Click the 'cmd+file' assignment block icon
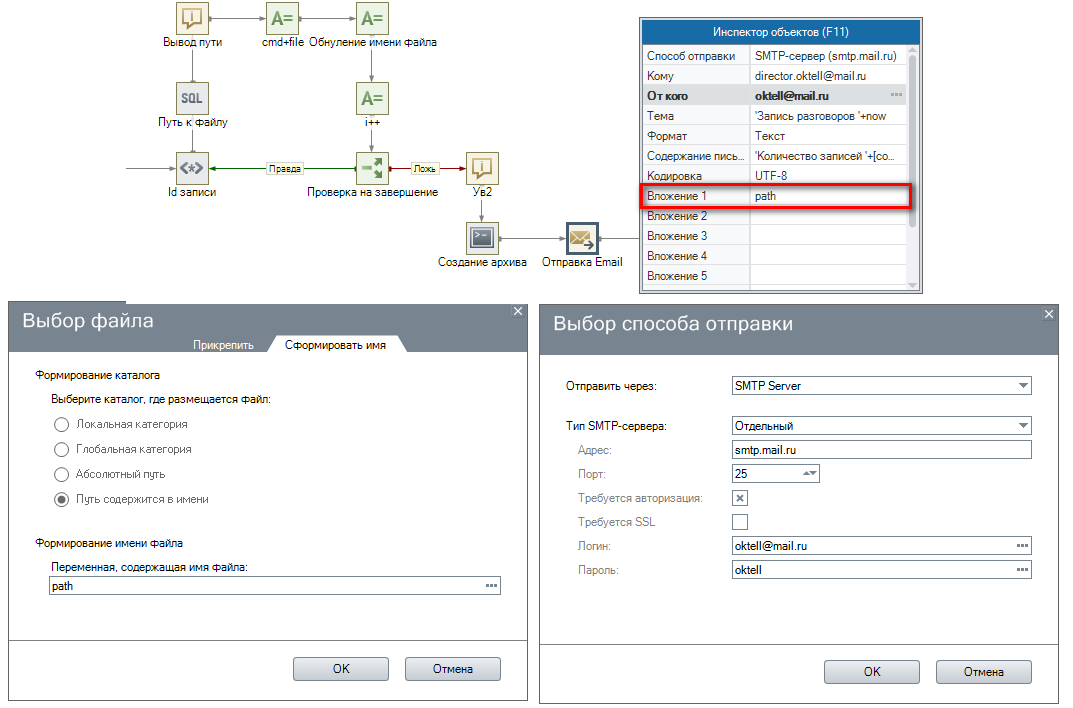The height and width of the screenshot is (708, 1073). pos(282,18)
